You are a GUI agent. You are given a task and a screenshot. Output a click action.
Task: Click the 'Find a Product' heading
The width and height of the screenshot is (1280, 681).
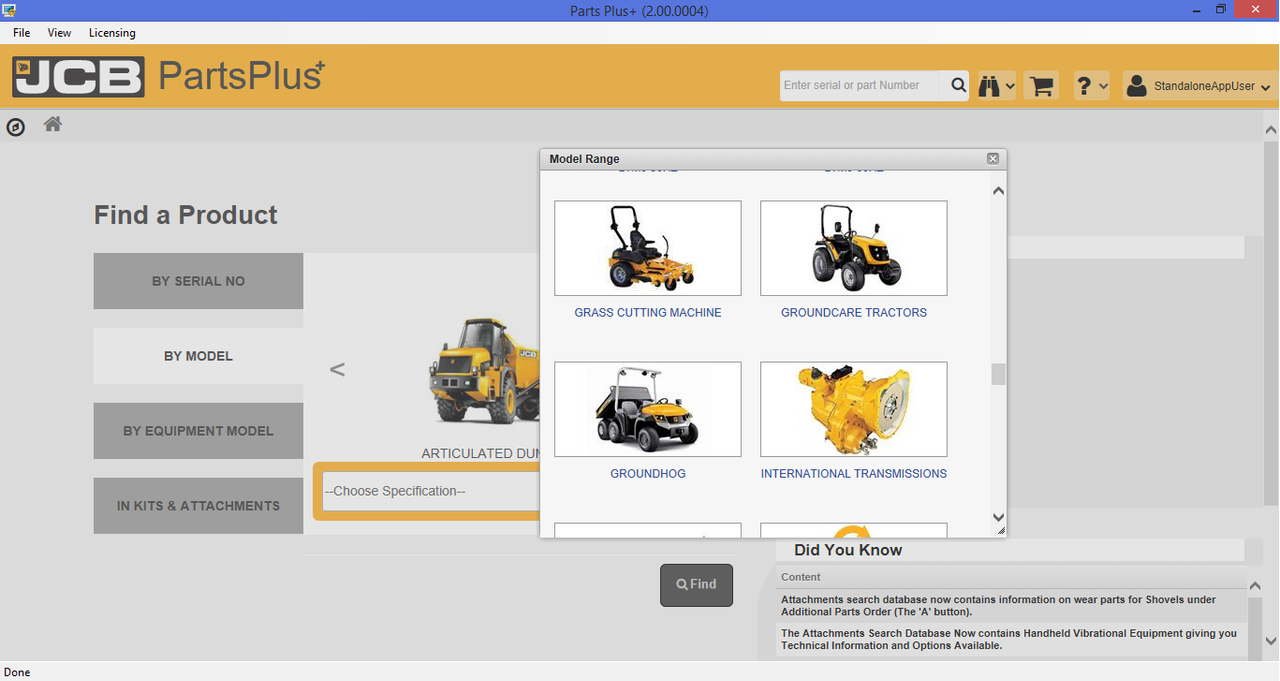click(186, 215)
